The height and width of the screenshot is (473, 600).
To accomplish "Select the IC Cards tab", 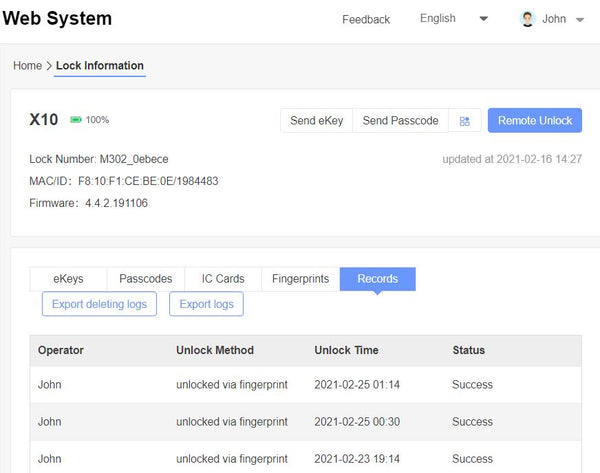I will point(223,279).
